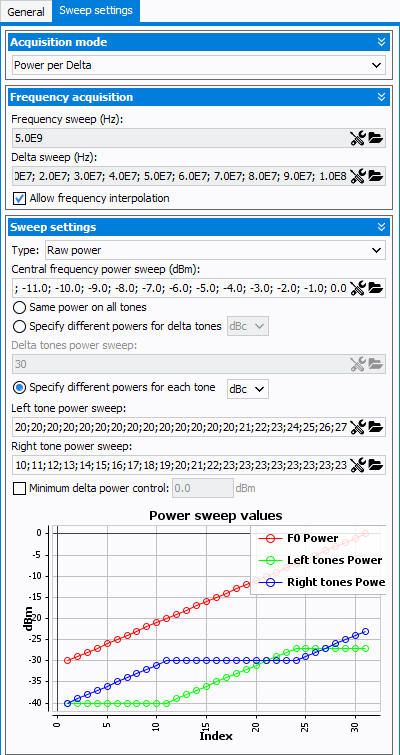The image size is (400, 755).
Task: Open Central frequency power sweep tools icon
Action: (x=358, y=288)
